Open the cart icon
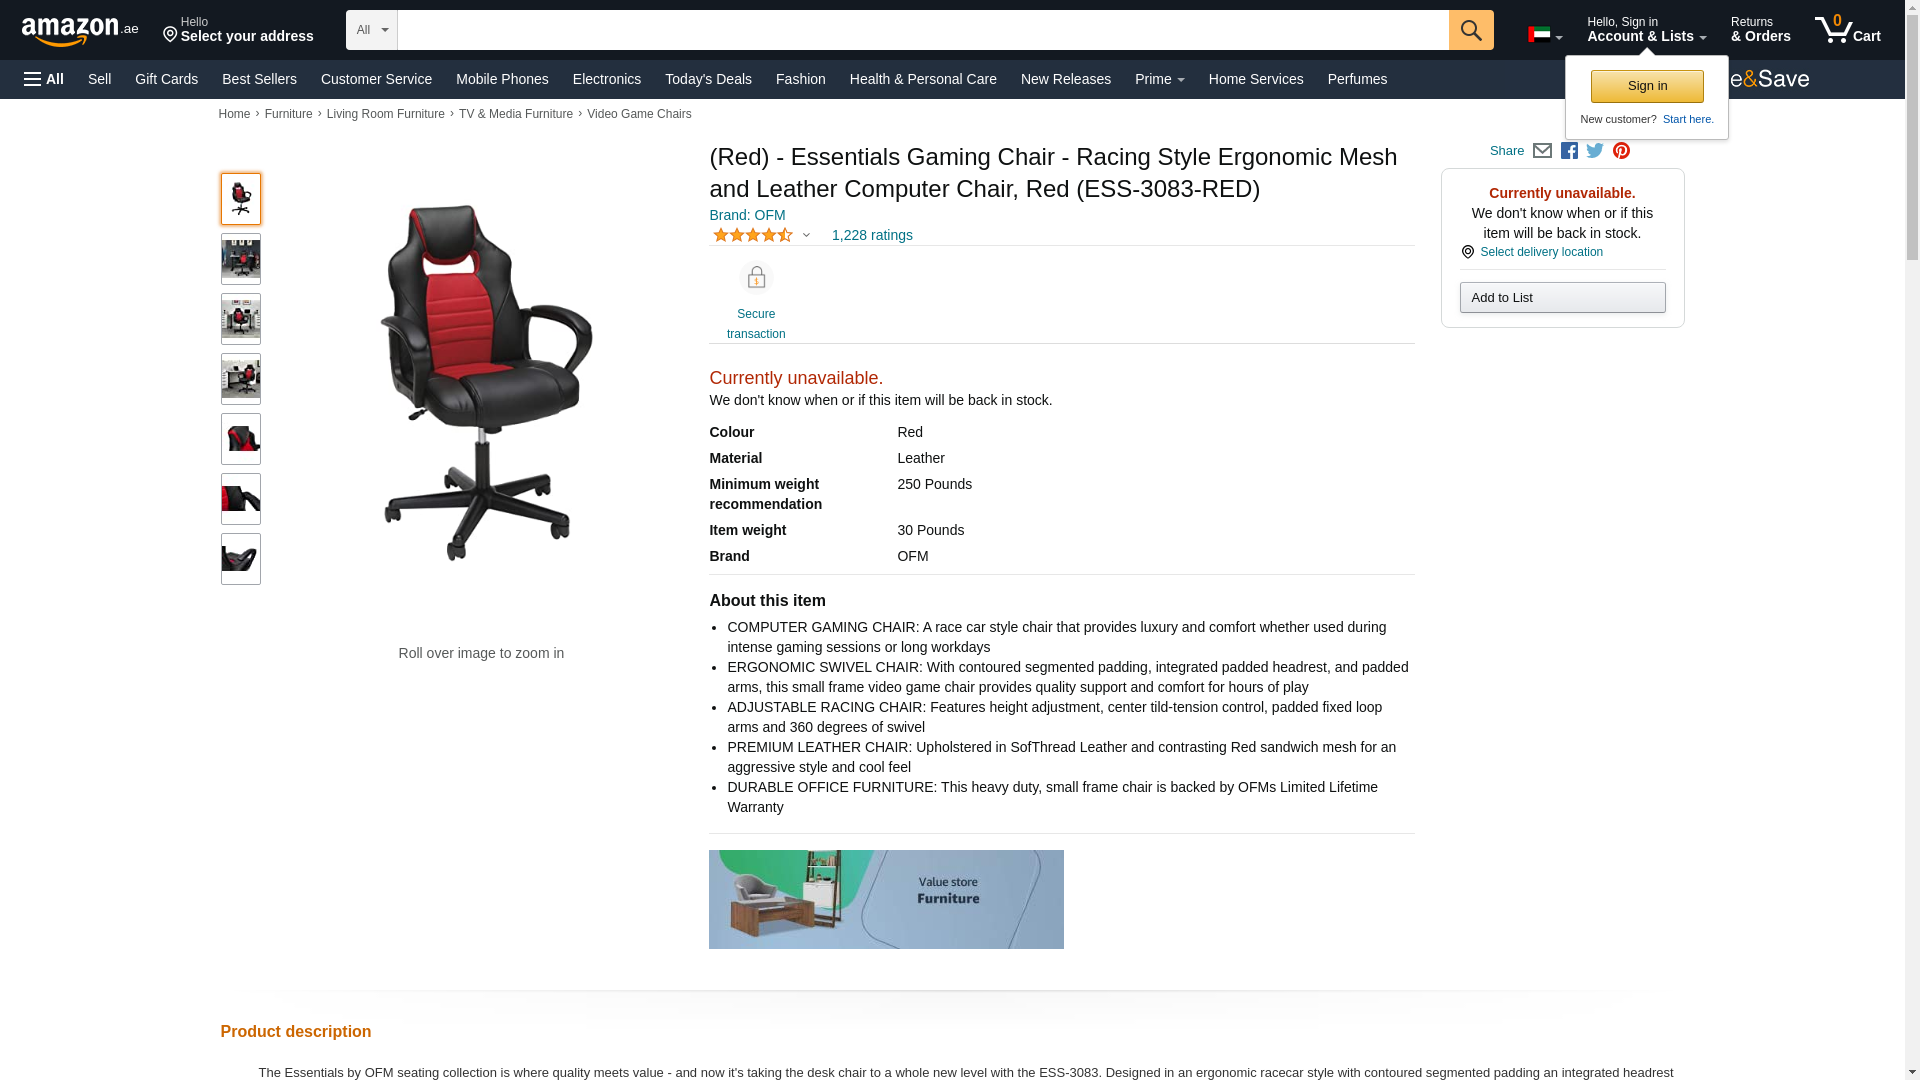This screenshot has height=1080, width=1920. [x=1847, y=29]
